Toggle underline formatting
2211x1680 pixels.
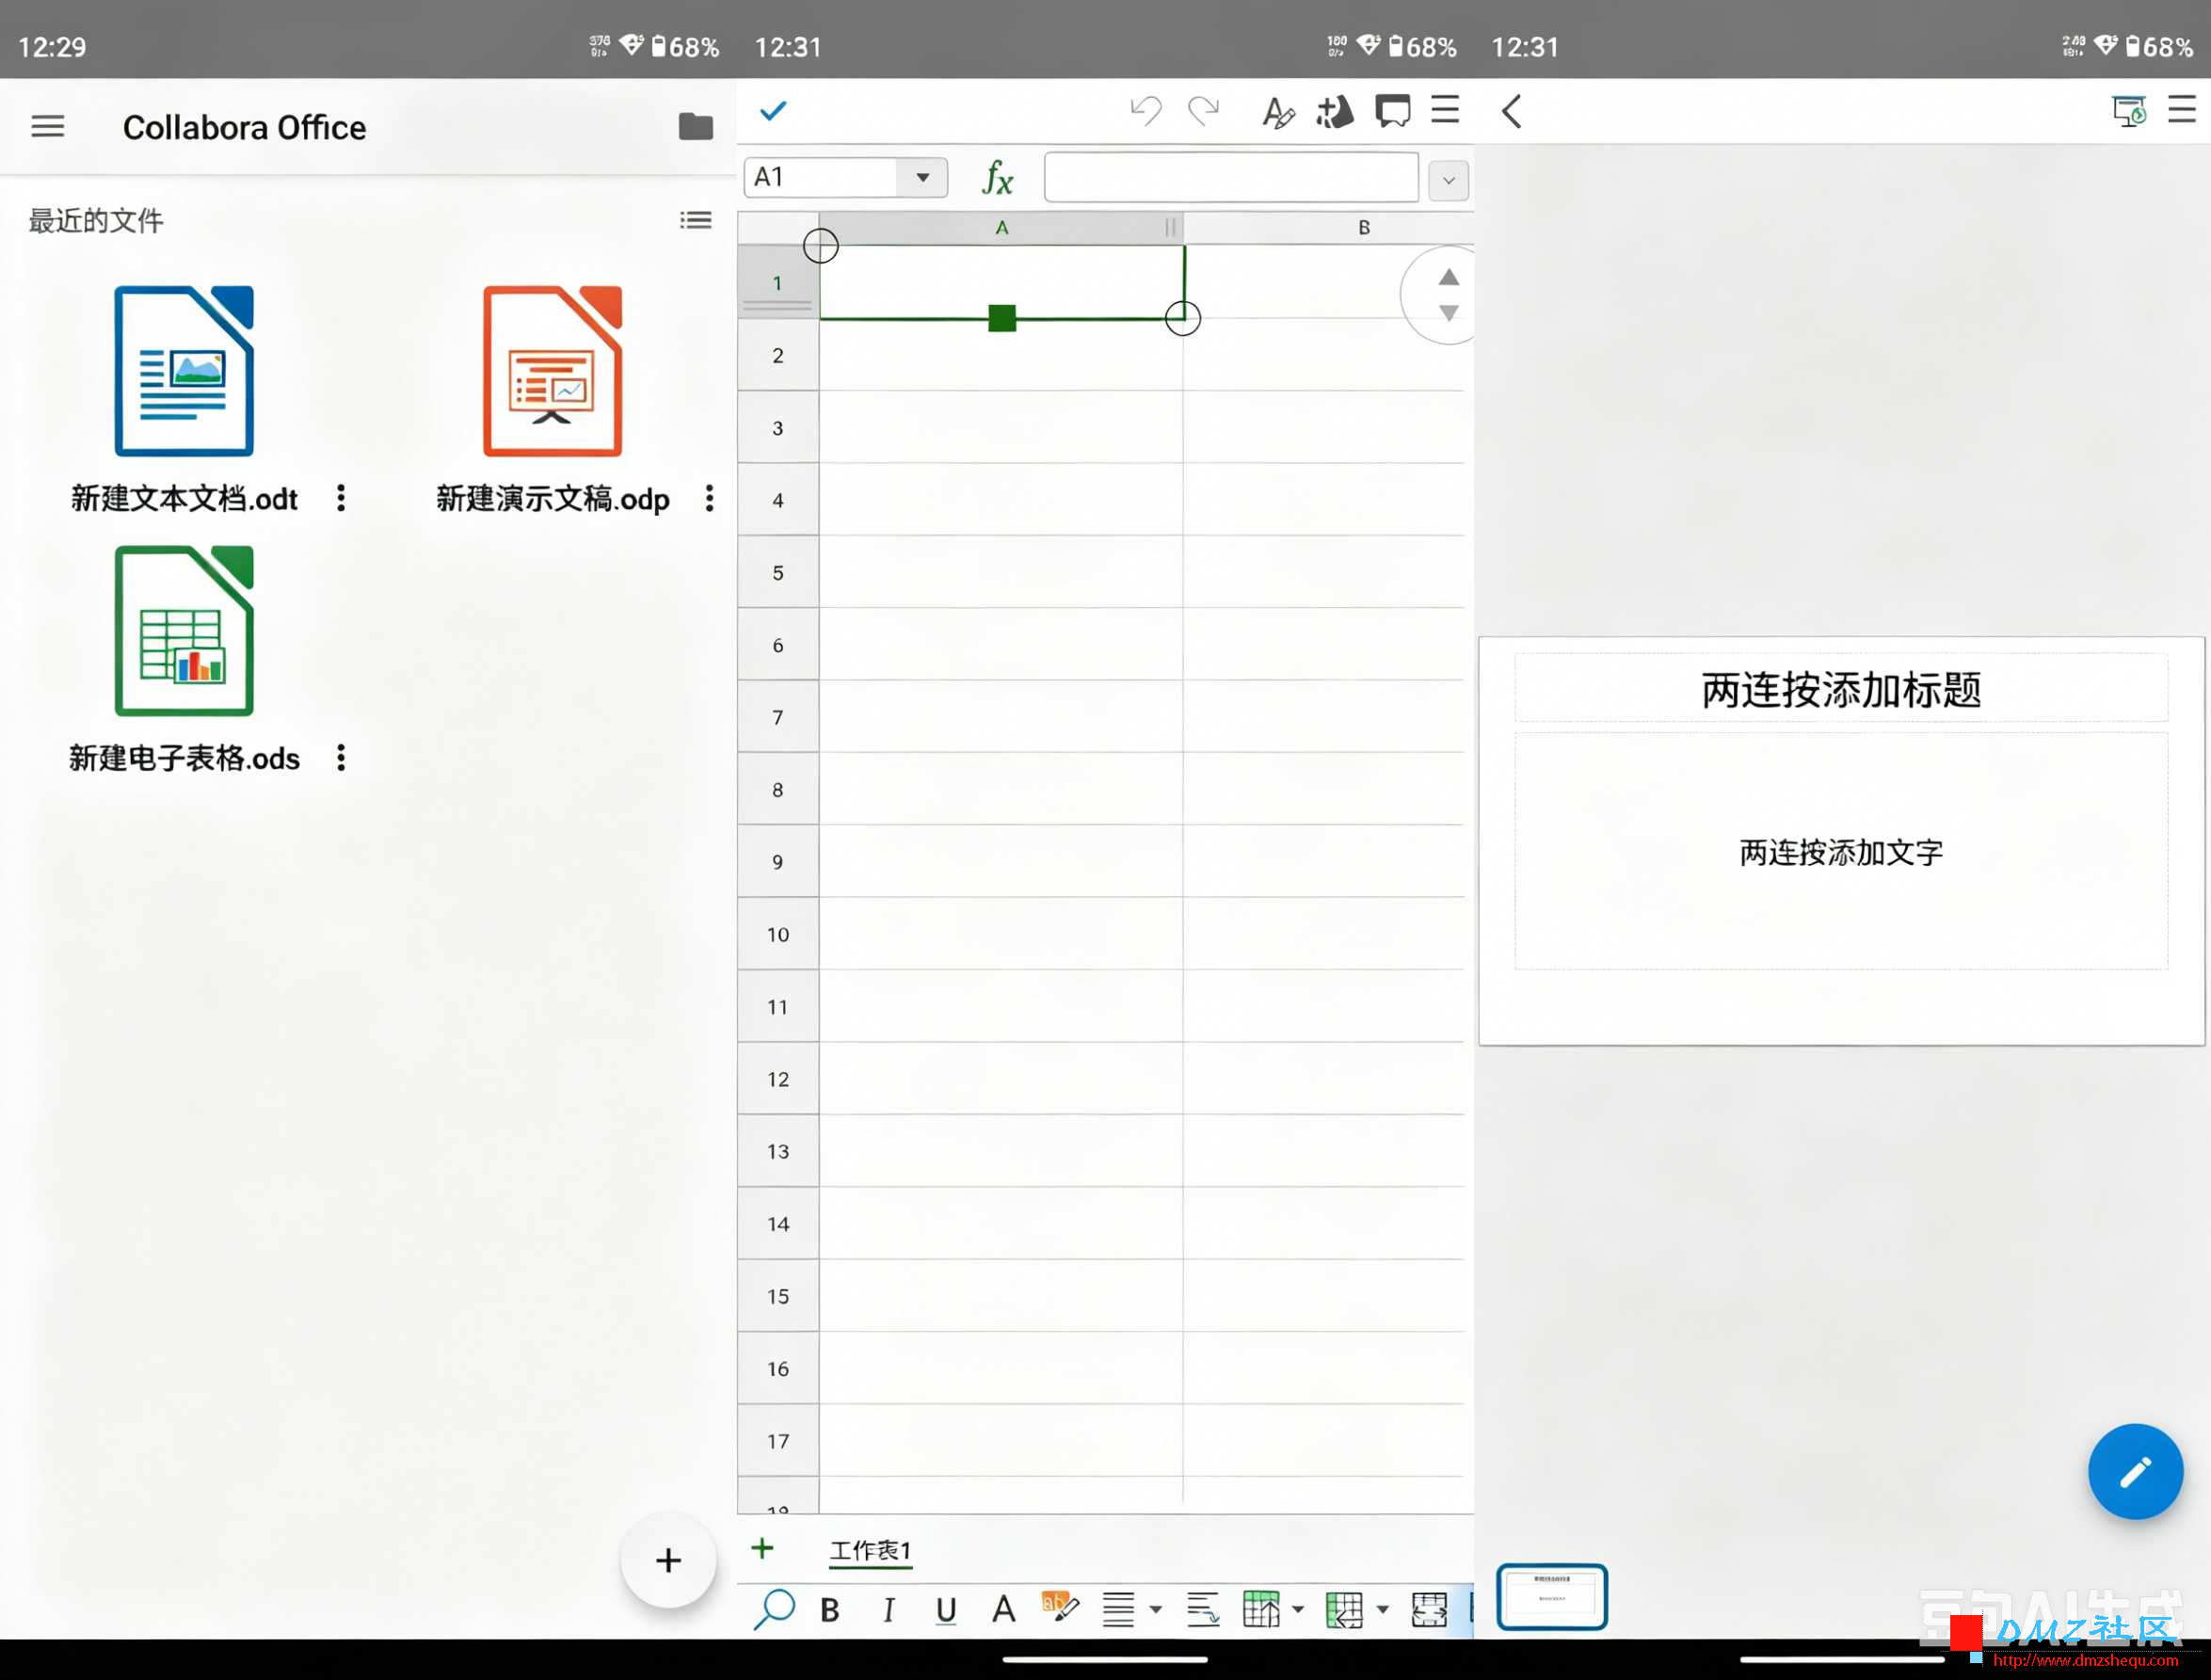point(946,1610)
